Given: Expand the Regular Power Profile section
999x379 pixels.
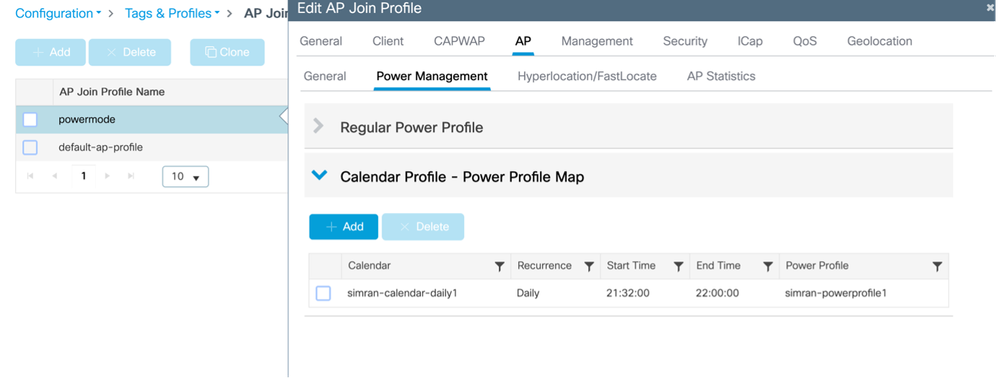Looking at the screenshot, I should point(319,127).
